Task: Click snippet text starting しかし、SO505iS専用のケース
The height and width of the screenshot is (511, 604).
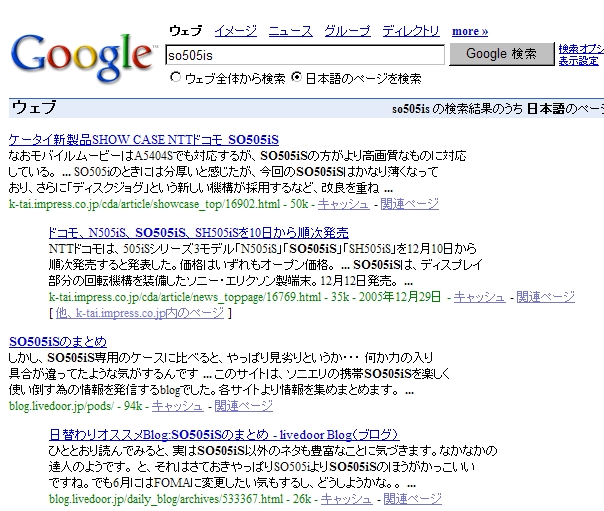Action: pos(229,374)
